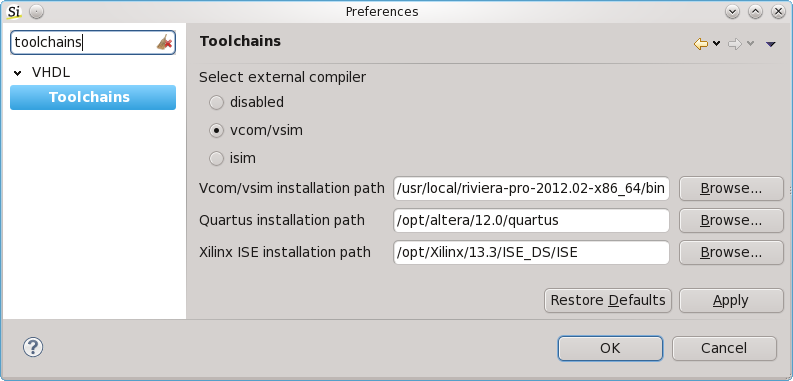
Task: Open the preference page view menu triangle
Action: click(x=770, y=45)
